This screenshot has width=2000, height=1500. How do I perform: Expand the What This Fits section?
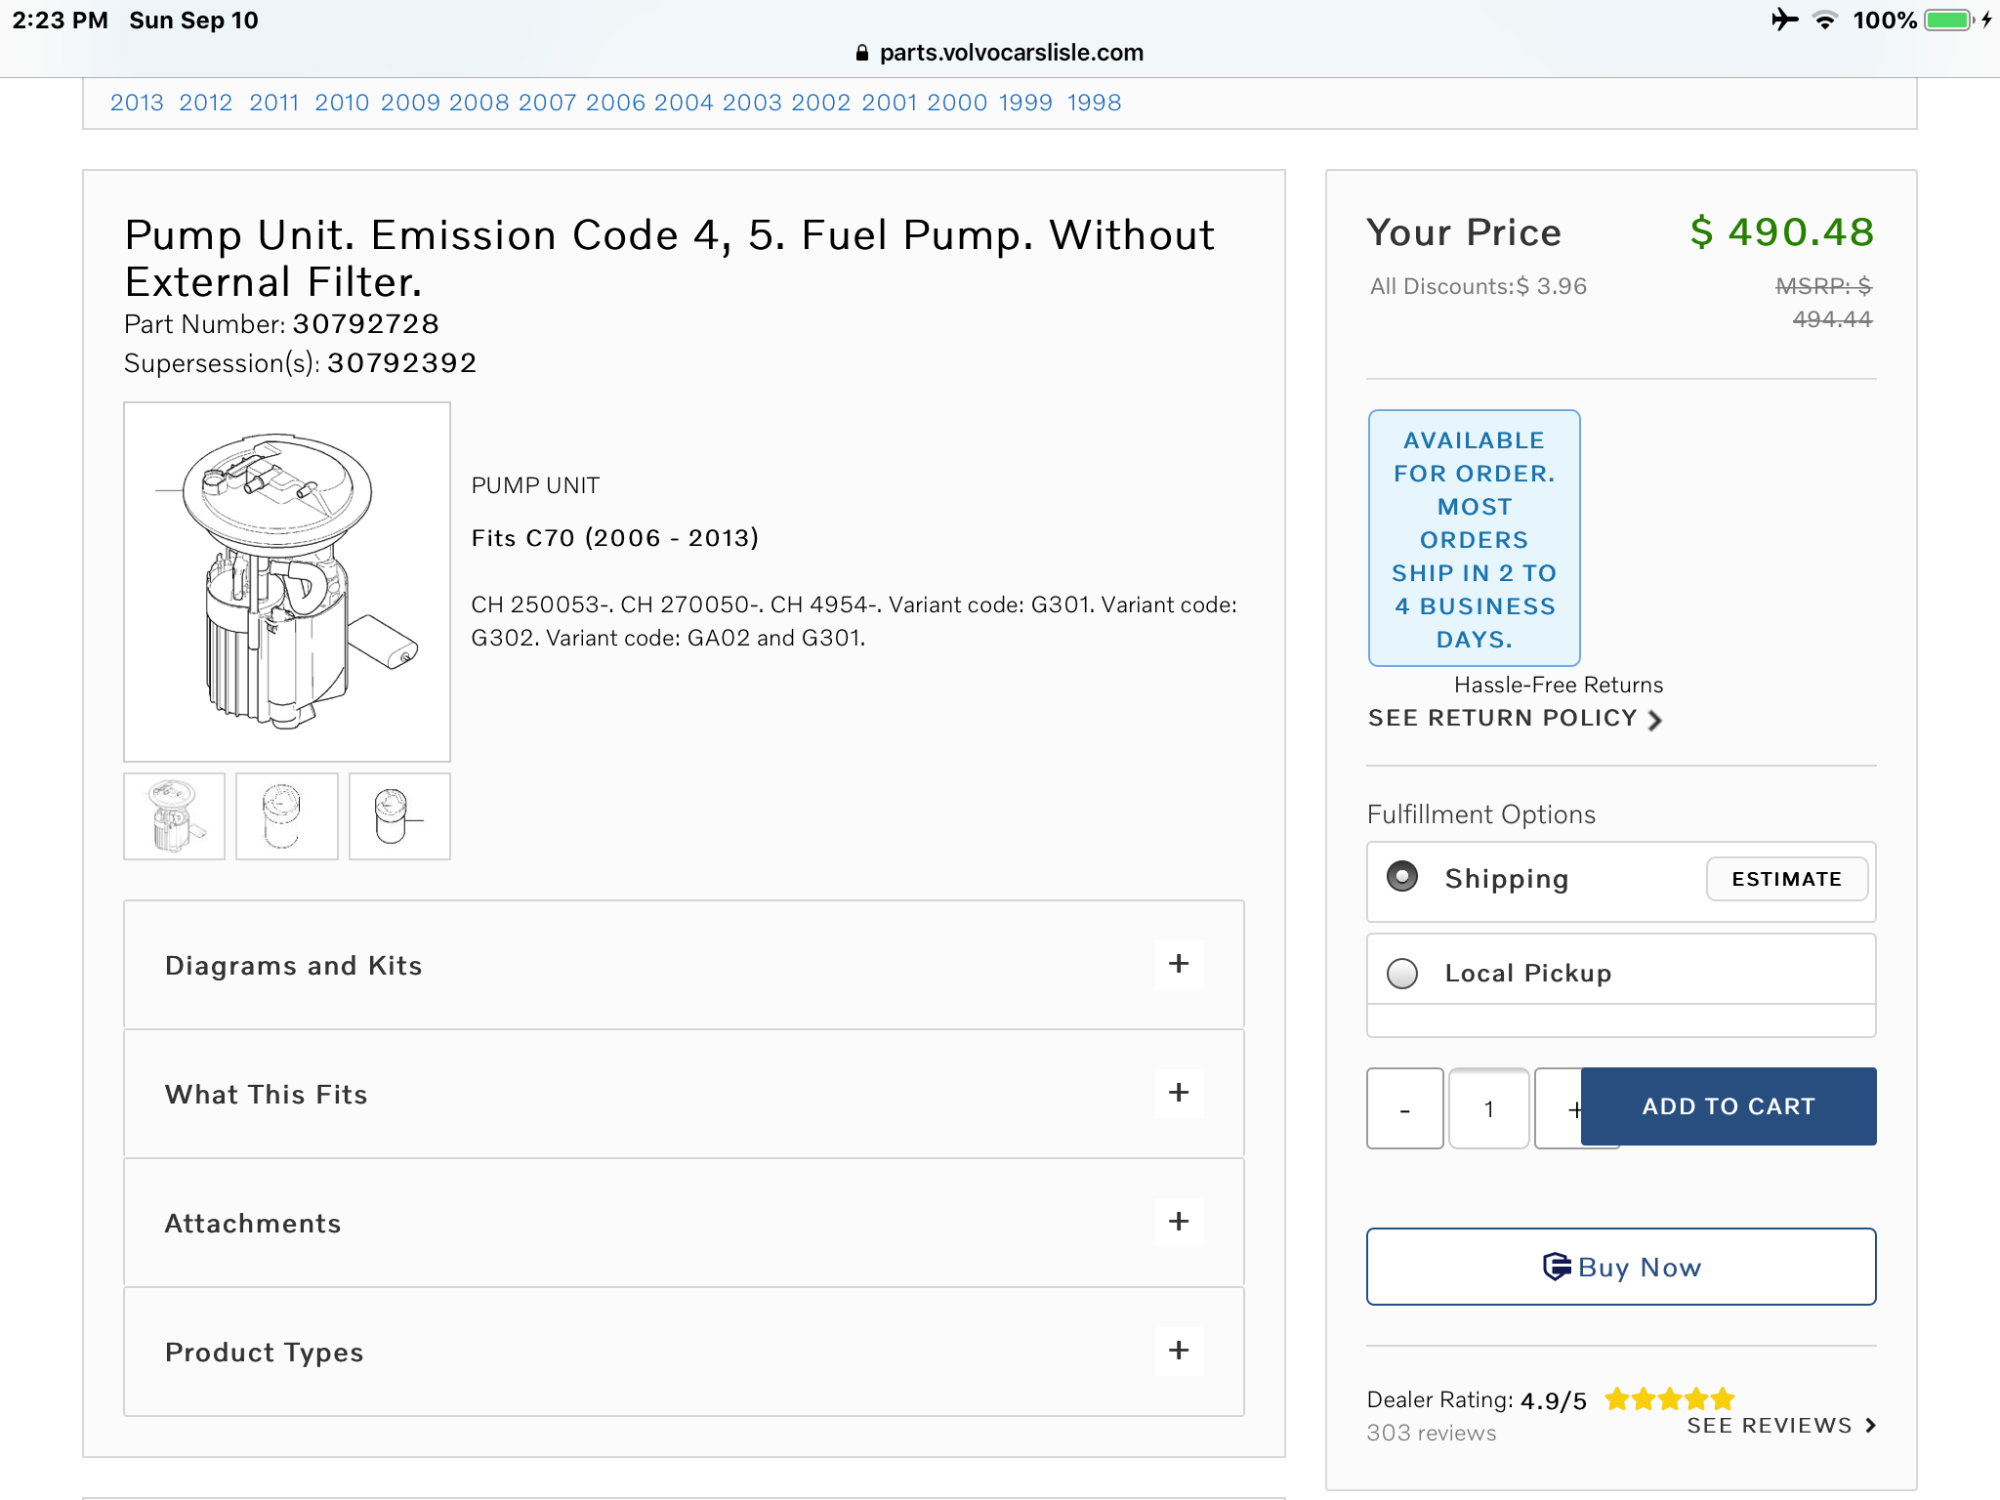(x=1178, y=1093)
